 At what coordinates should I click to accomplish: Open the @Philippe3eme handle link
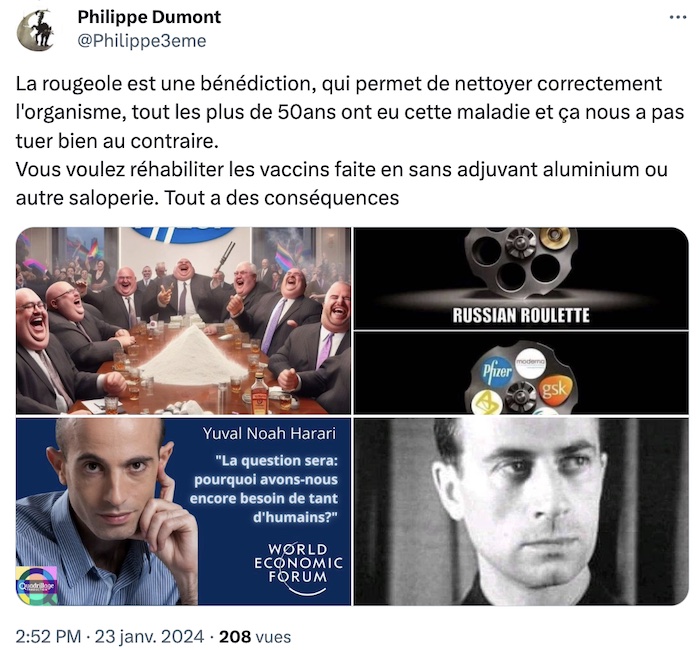coord(142,41)
